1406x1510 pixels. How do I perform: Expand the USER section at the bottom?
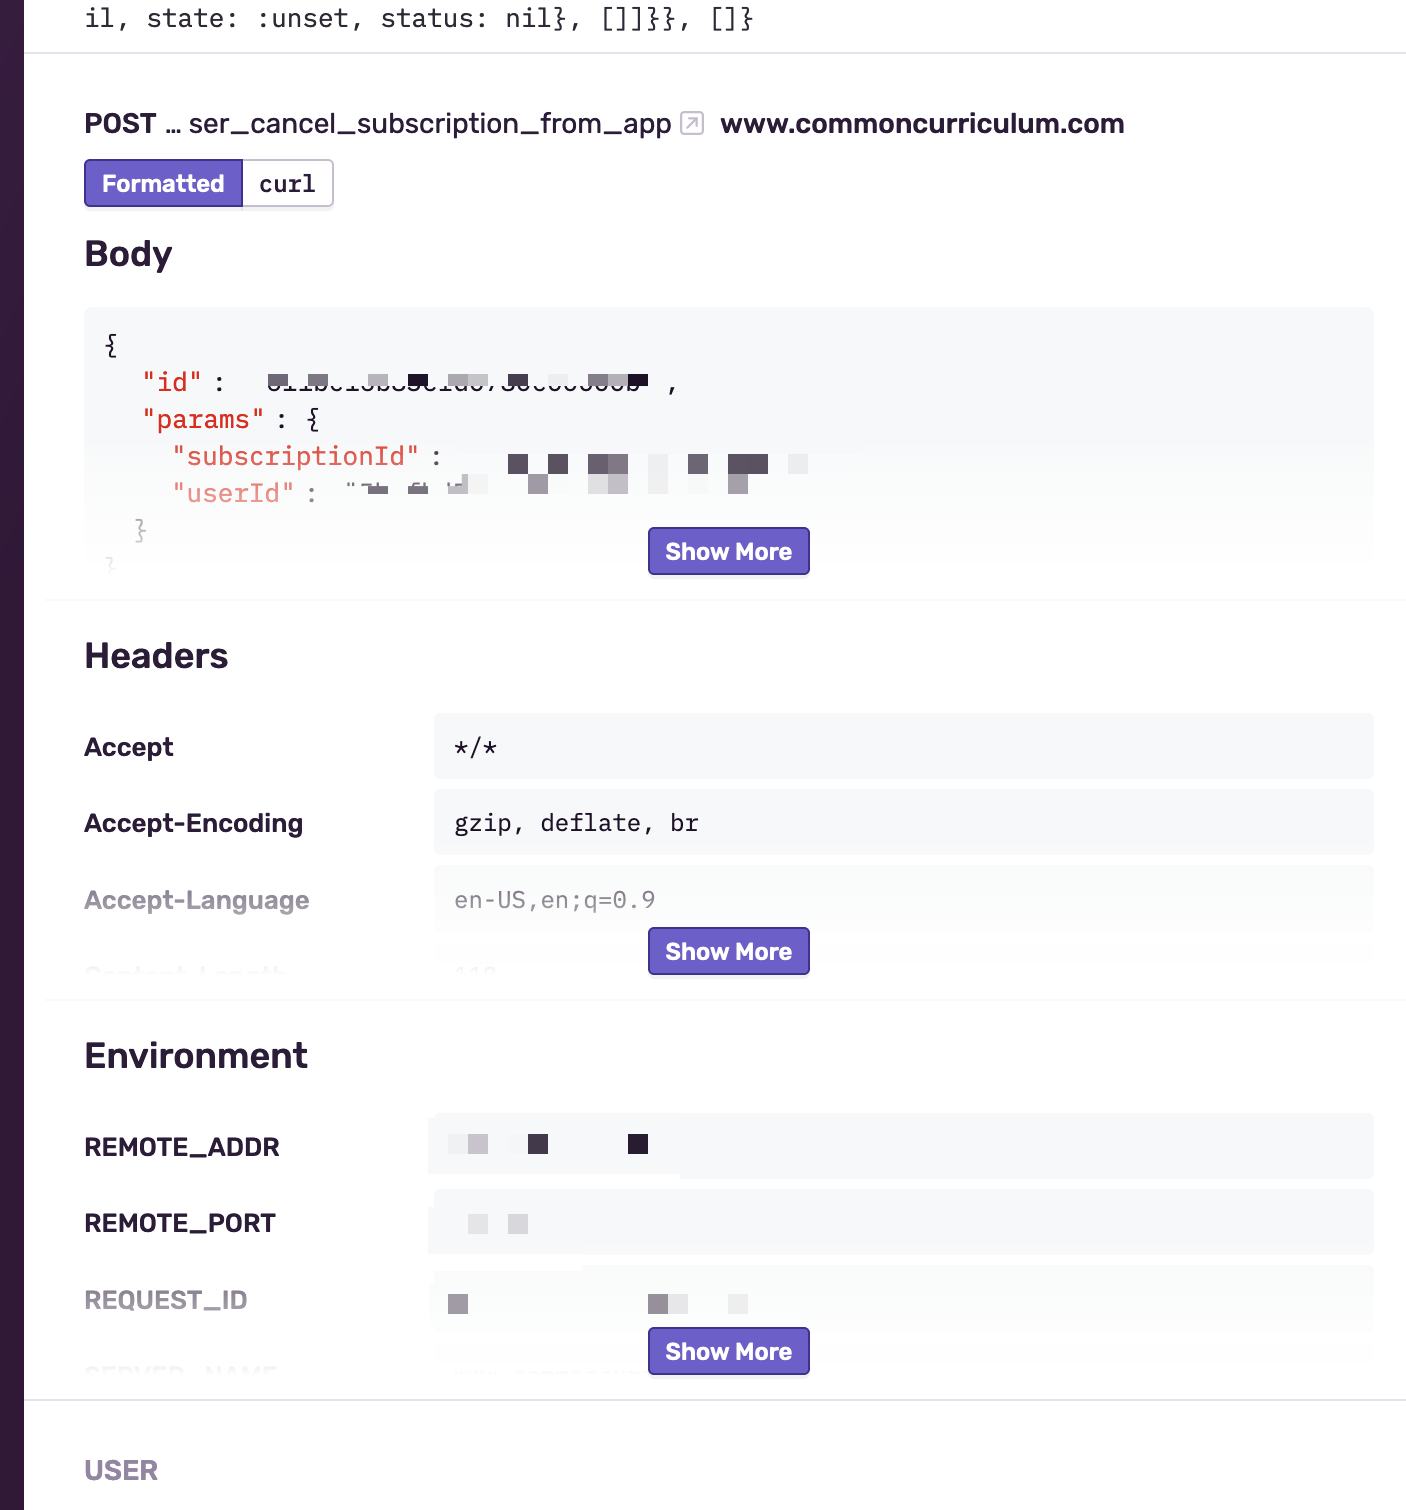[x=120, y=1470]
